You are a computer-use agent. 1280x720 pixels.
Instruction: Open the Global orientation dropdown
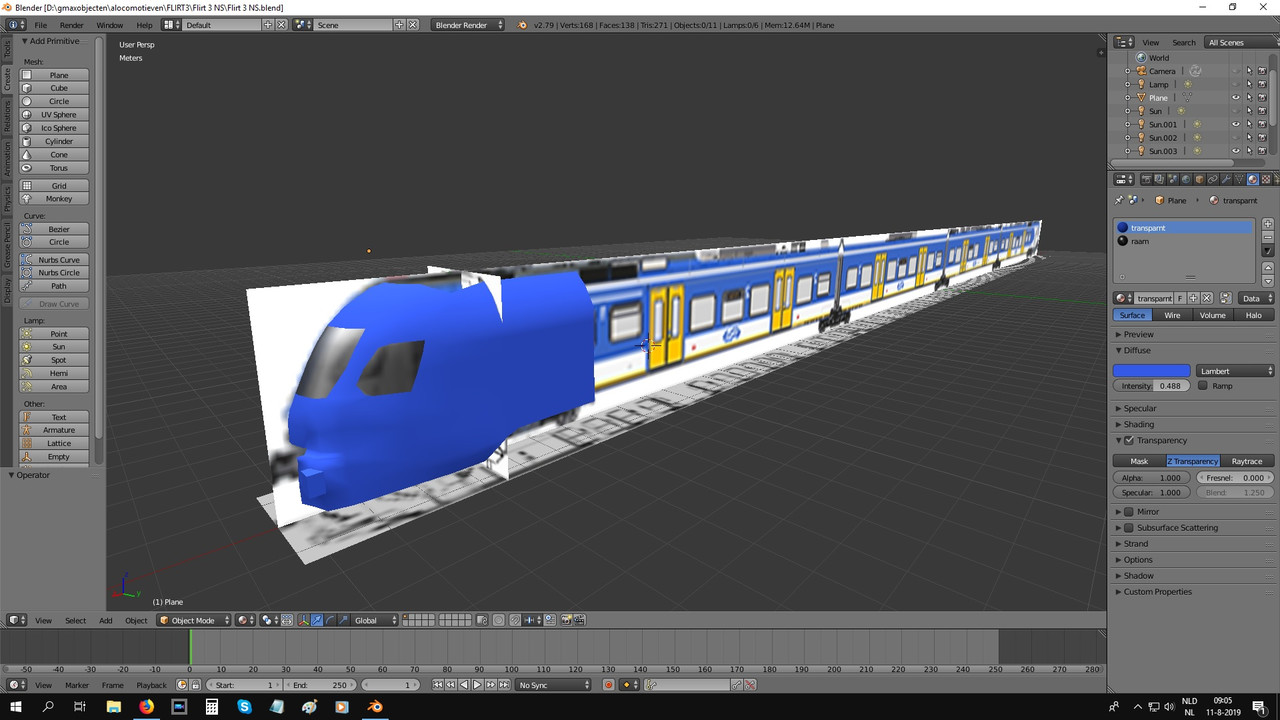click(375, 620)
